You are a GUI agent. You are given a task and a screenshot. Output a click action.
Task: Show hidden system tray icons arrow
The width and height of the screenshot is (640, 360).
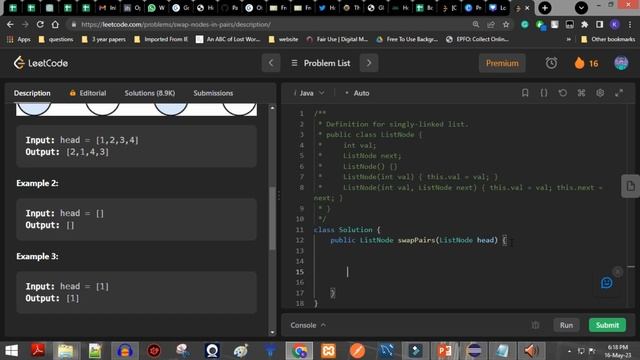[x=569, y=351]
